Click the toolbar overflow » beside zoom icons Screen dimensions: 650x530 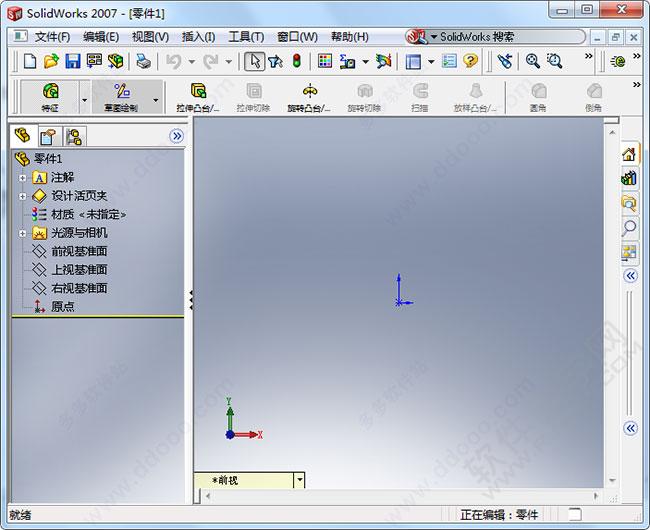pos(588,56)
